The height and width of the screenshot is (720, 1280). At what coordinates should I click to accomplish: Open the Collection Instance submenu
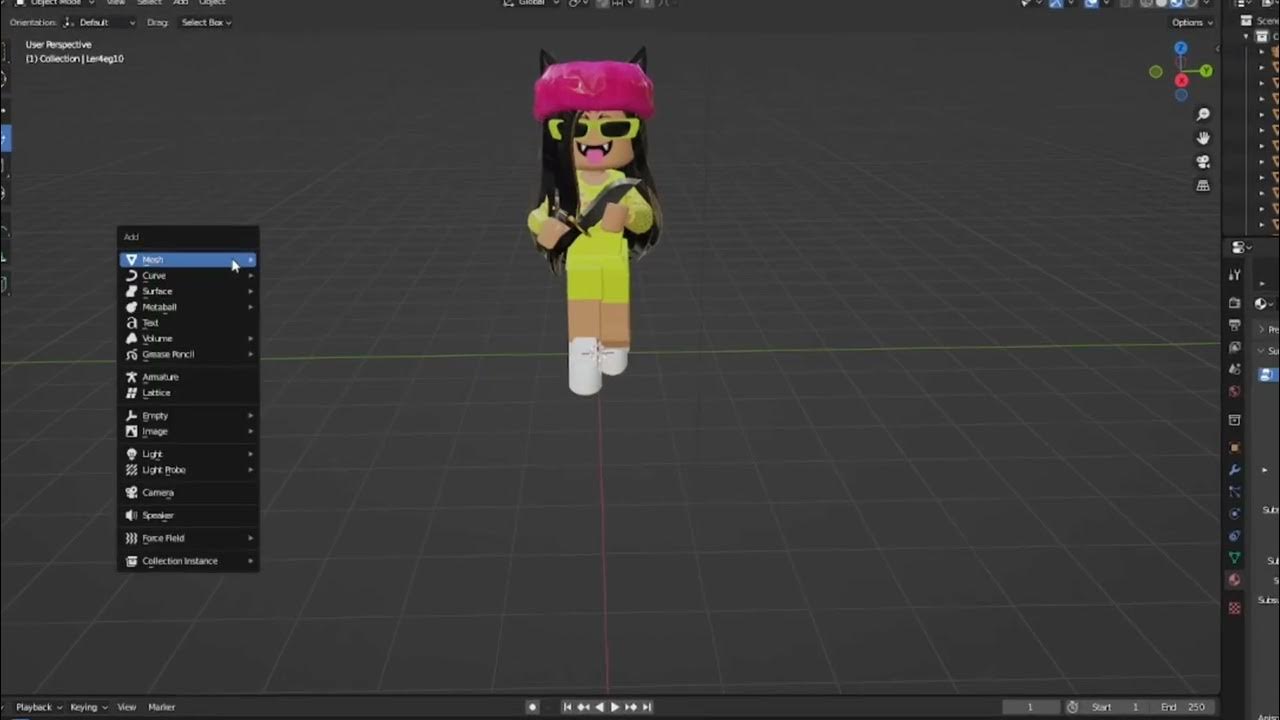[188, 561]
